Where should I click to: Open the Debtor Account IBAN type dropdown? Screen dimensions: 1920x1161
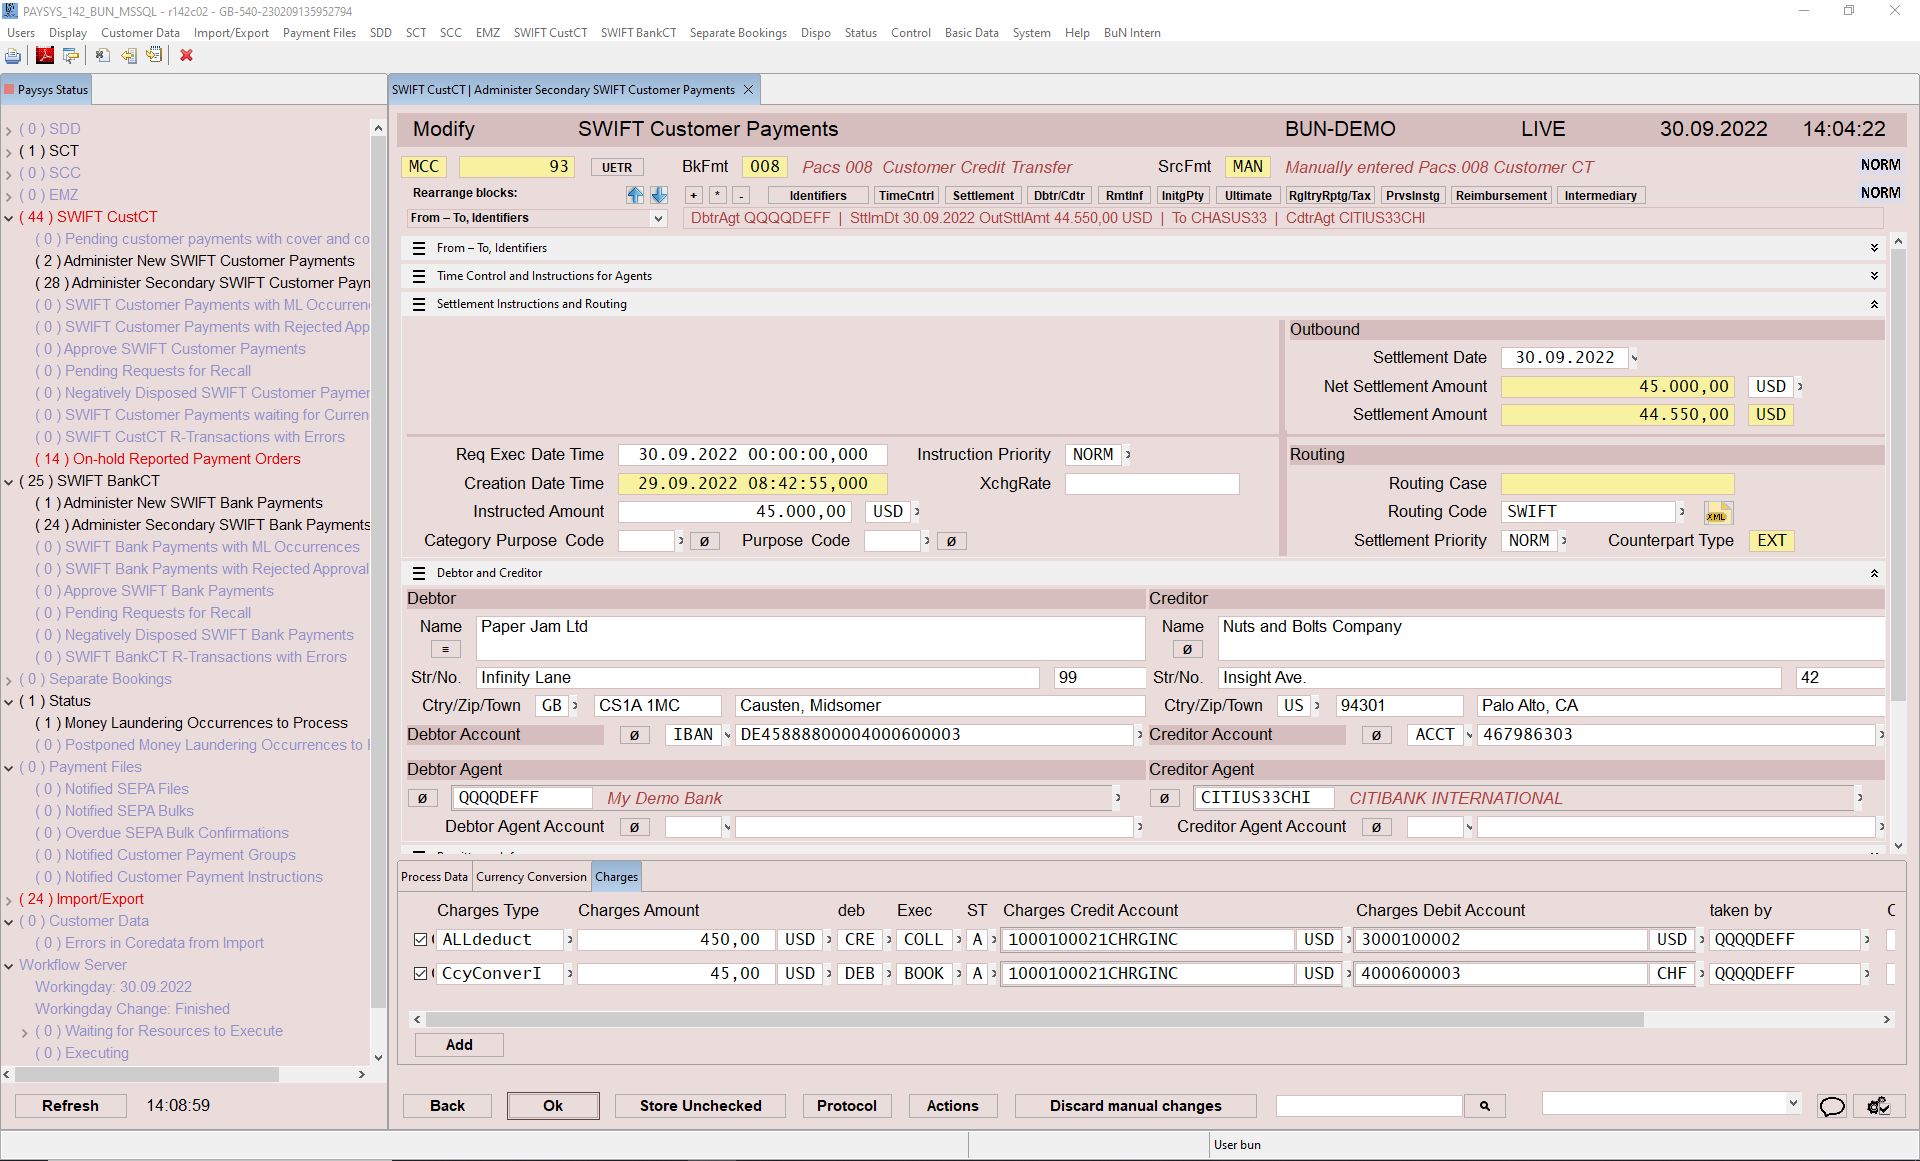[727, 735]
